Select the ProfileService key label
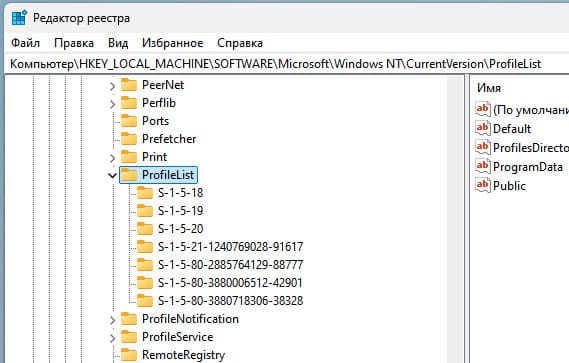This screenshot has height=363, width=569. 177,337
